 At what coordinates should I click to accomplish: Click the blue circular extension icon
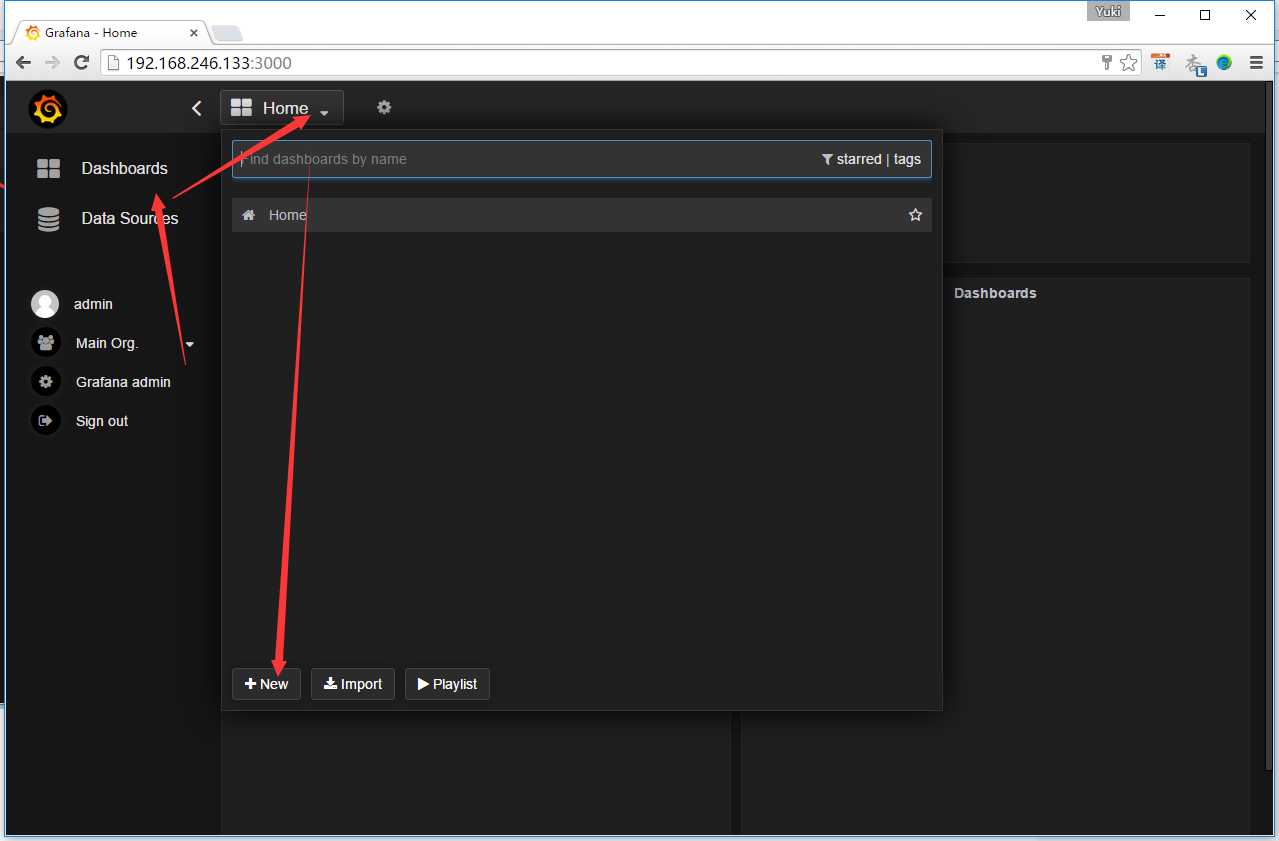tap(1224, 63)
